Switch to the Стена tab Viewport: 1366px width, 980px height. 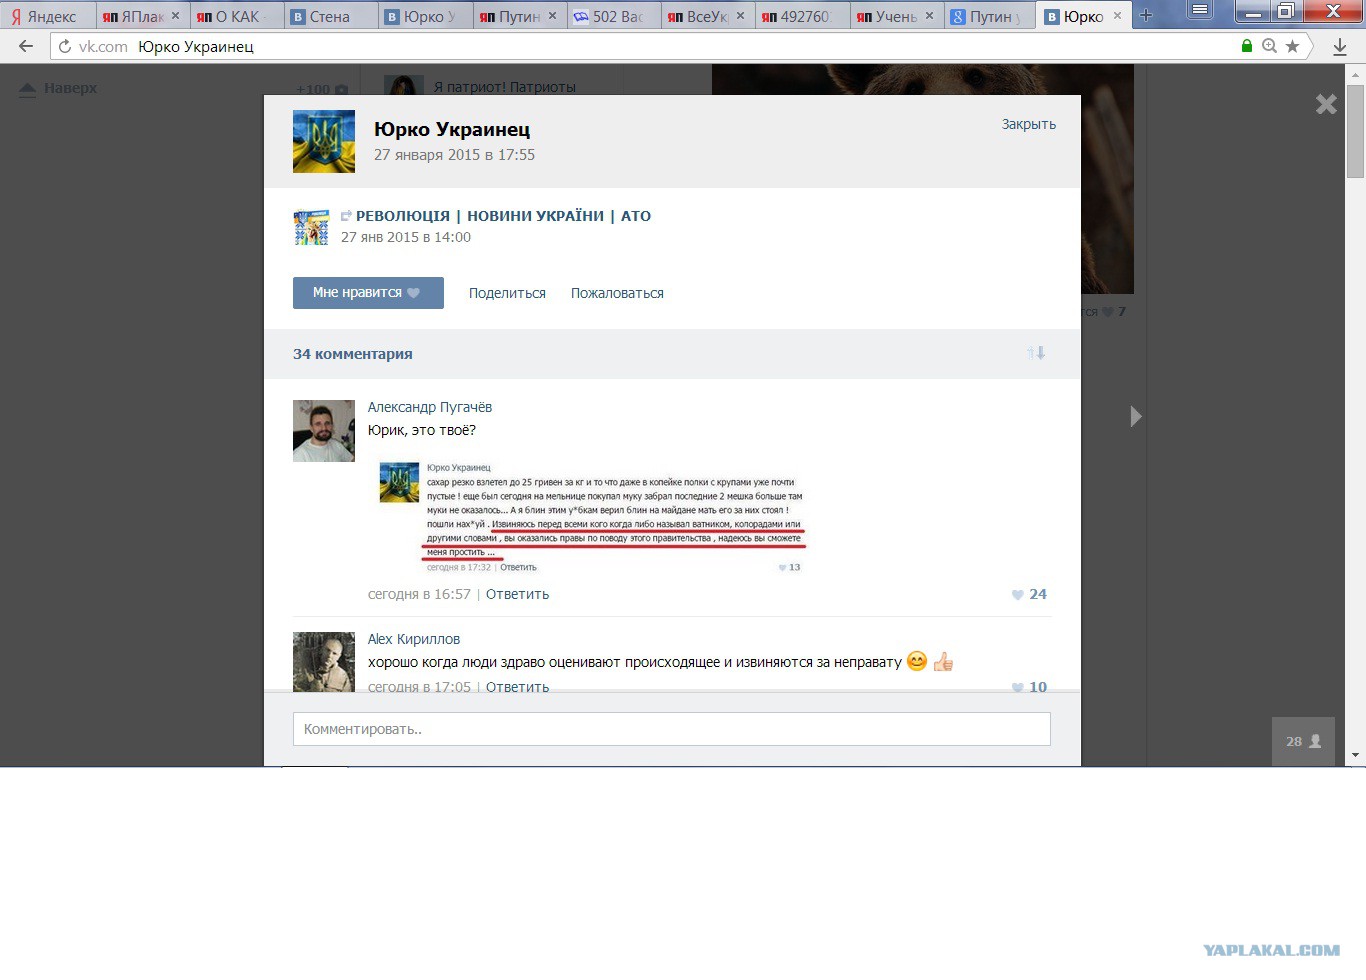(x=330, y=16)
